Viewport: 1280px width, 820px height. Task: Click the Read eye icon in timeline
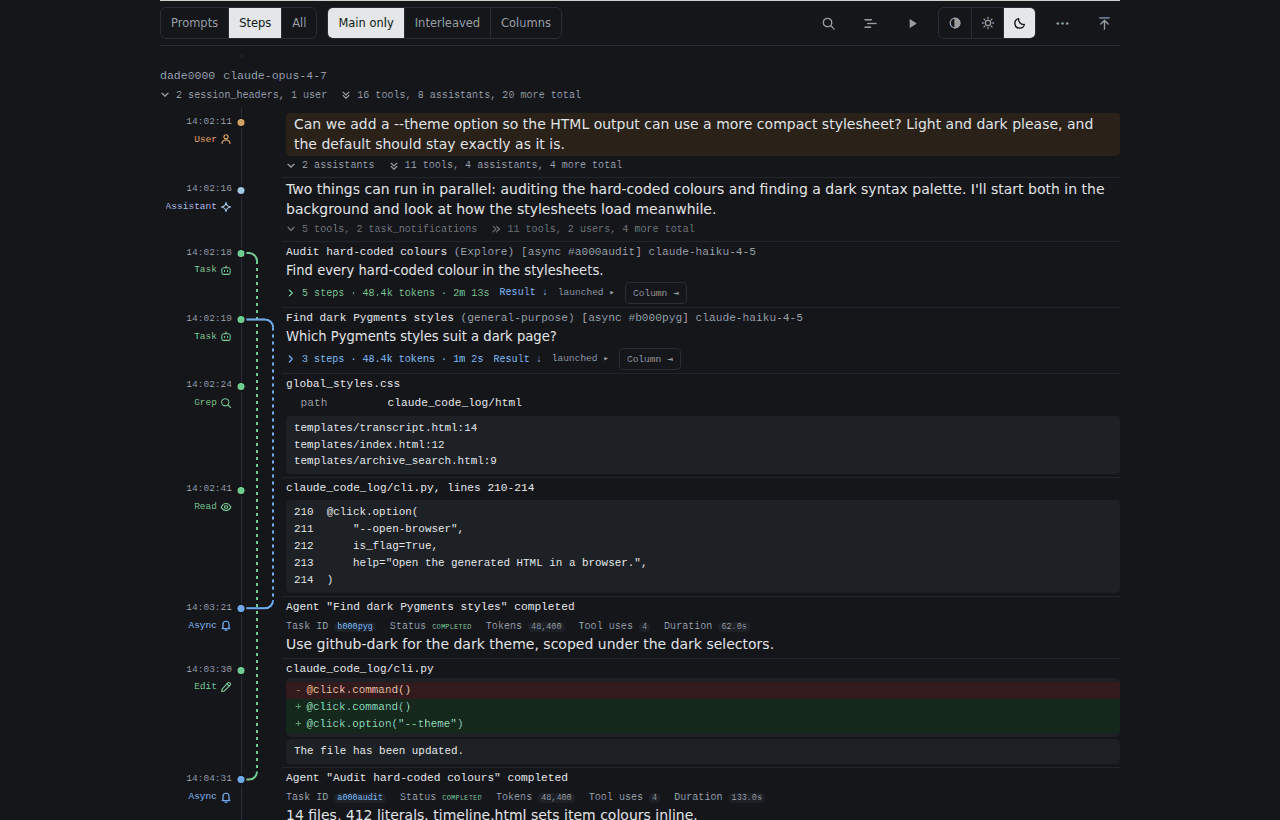click(x=226, y=507)
